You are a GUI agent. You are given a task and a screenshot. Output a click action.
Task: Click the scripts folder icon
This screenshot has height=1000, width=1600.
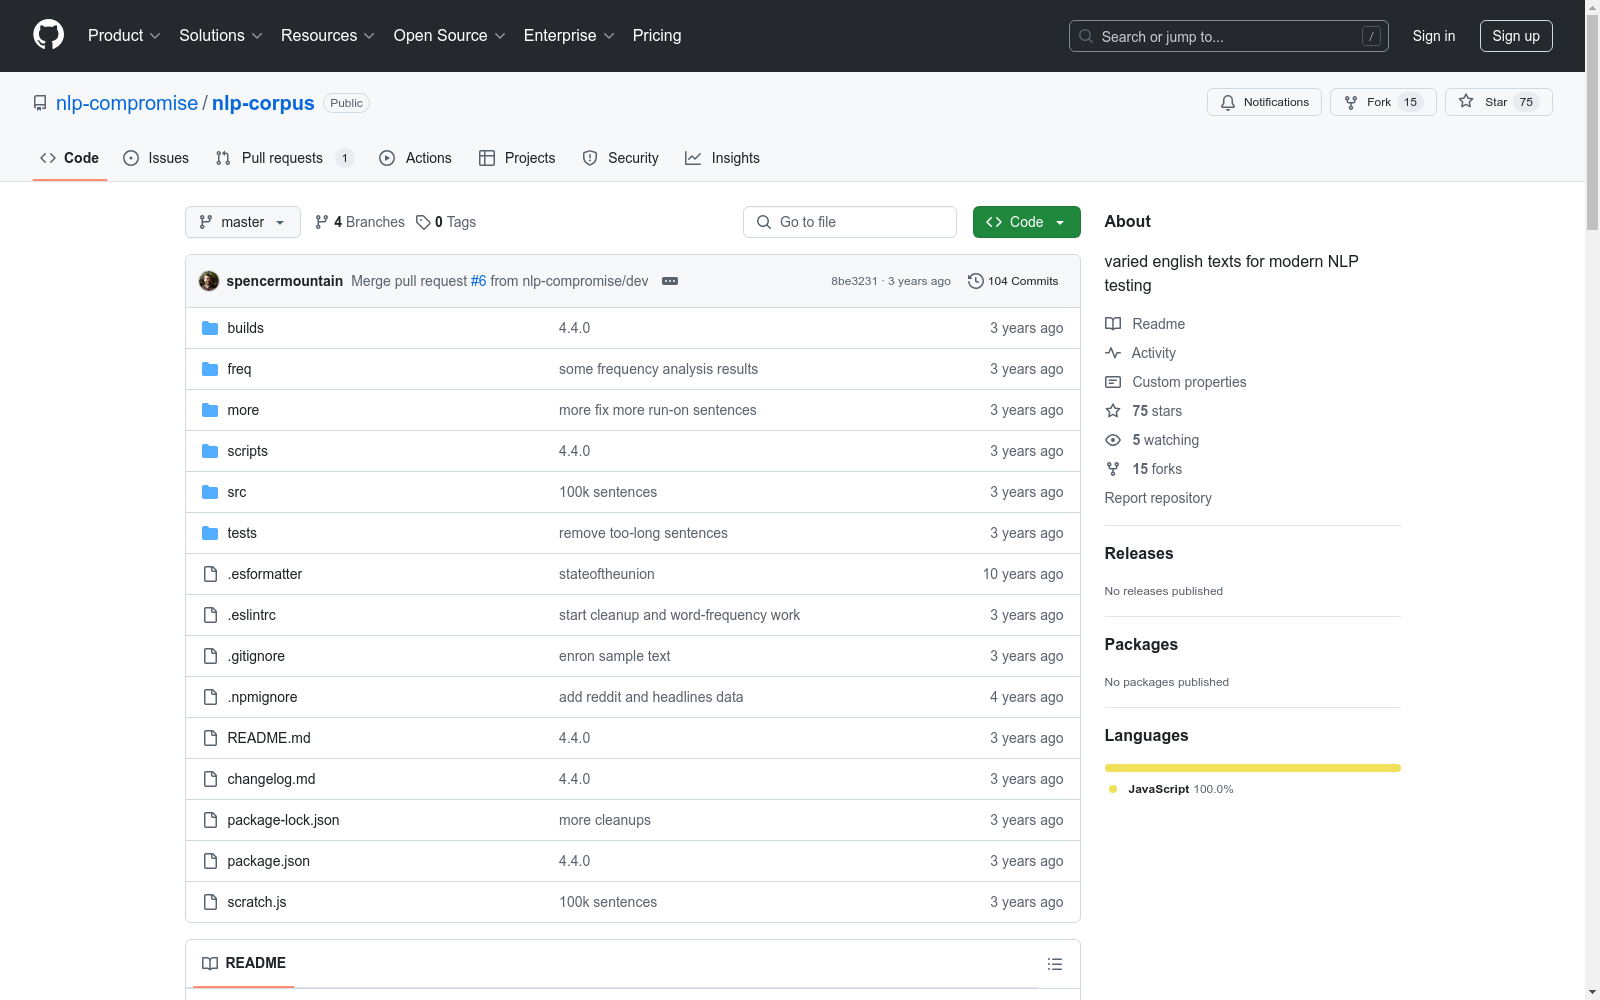(210, 451)
